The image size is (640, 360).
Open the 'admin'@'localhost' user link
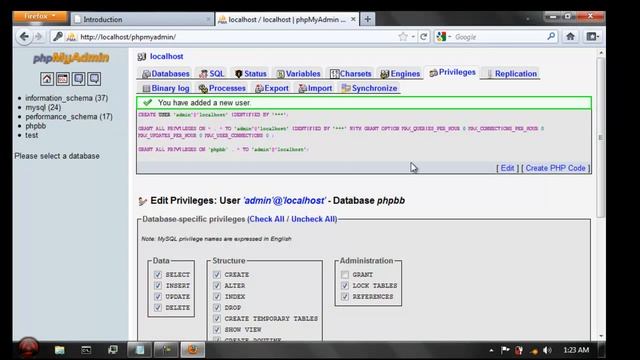284,201
